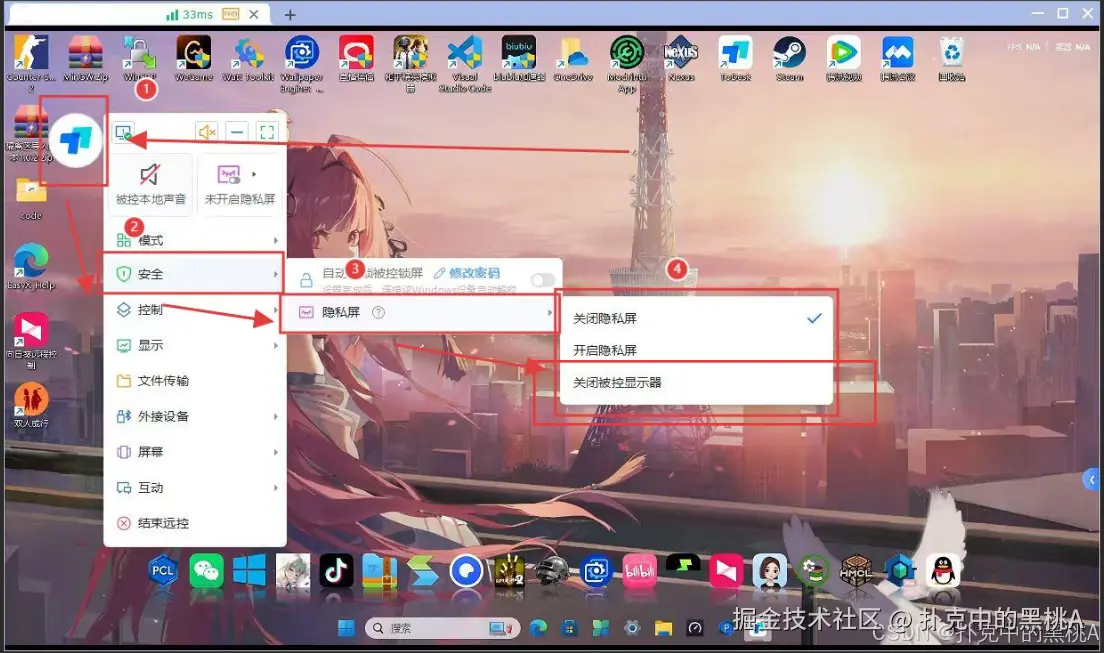Click the FHD resolution badge in the tab

pos(230,14)
